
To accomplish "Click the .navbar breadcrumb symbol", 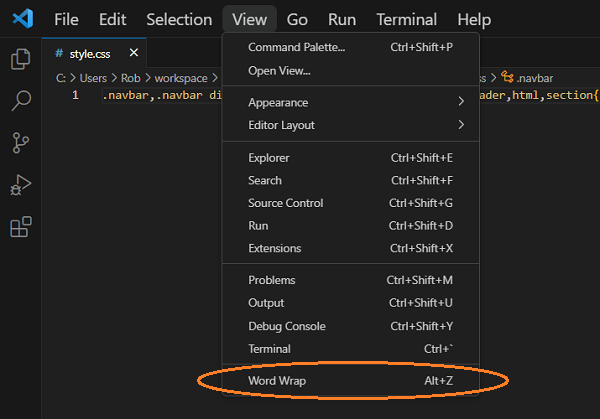I will [535, 78].
